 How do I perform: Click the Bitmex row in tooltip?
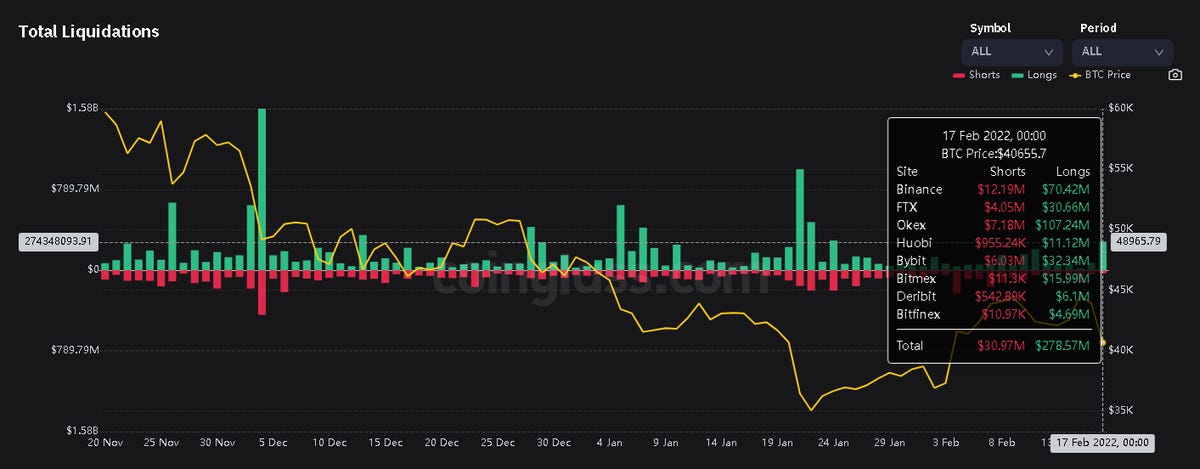coord(993,279)
